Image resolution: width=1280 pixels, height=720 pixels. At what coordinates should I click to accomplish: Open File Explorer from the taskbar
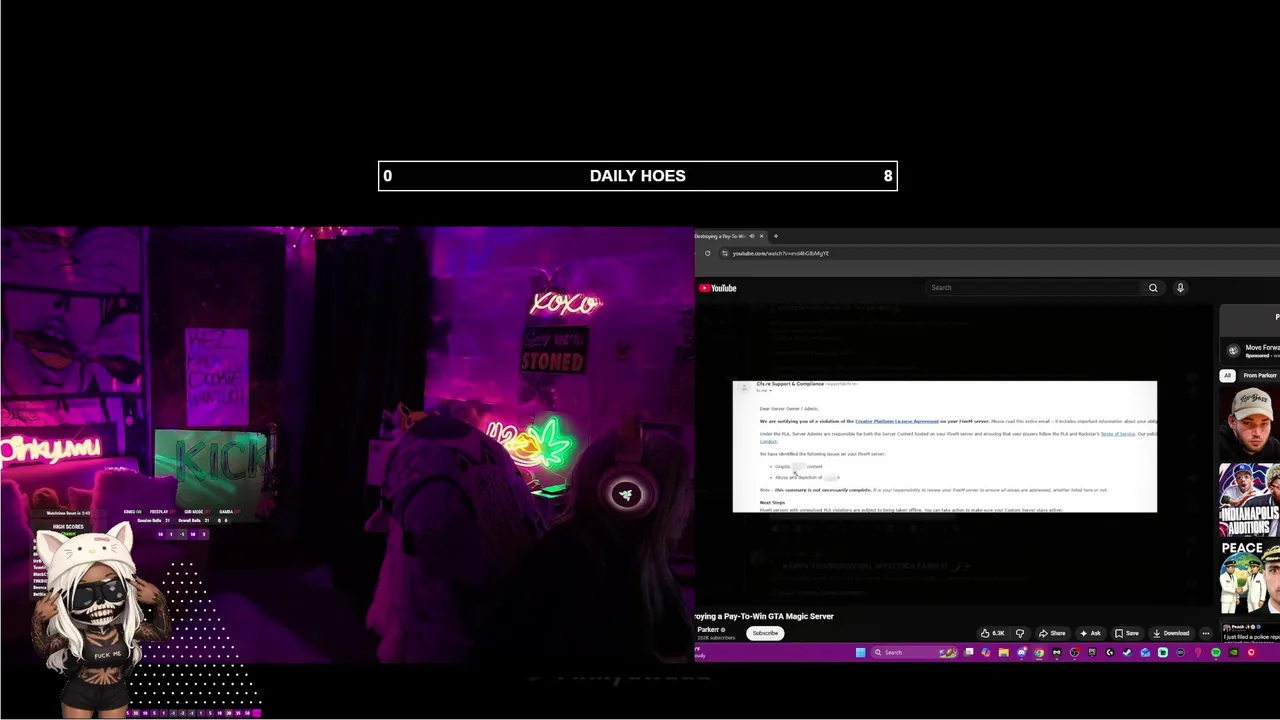tap(1004, 653)
